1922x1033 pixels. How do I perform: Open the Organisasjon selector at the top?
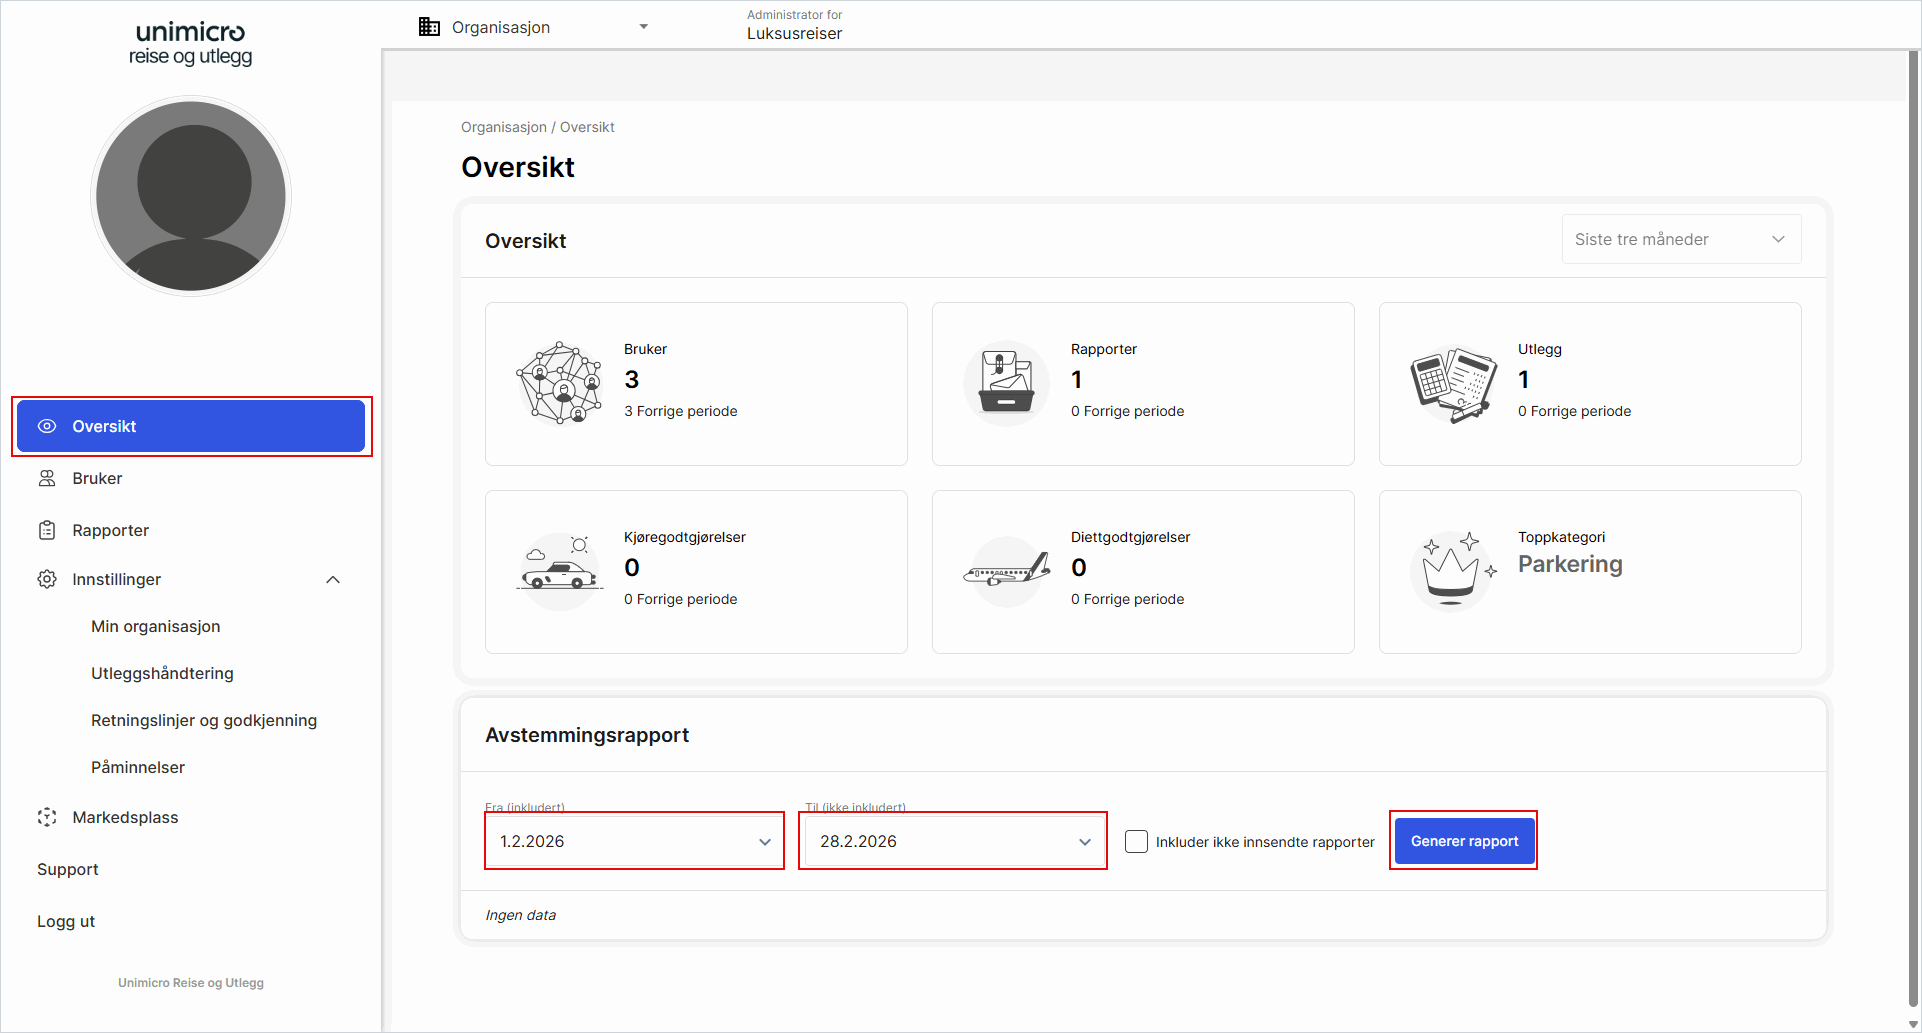pyautogui.click(x=534, y=27)
